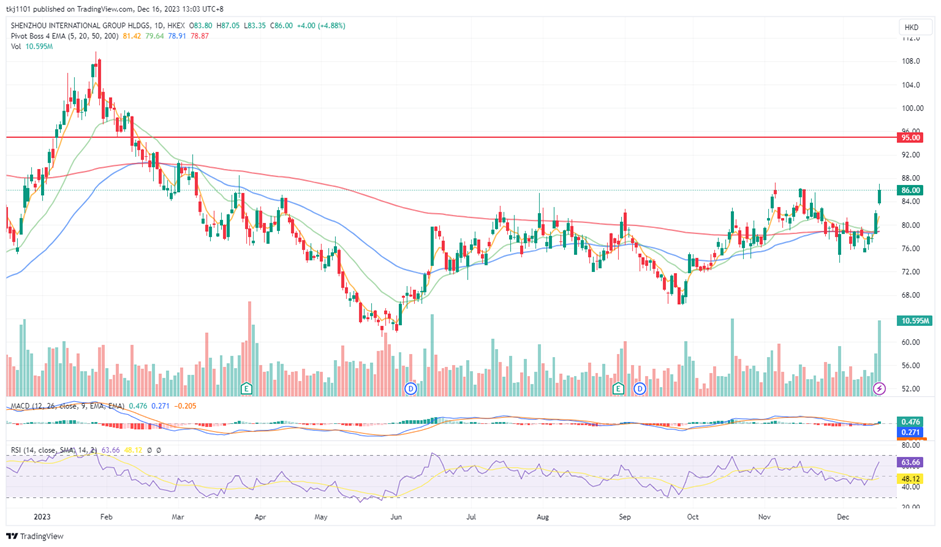Screen dimensions: 941x547
Task: Click the Apr label on time axis
Action: click(260, 517)
